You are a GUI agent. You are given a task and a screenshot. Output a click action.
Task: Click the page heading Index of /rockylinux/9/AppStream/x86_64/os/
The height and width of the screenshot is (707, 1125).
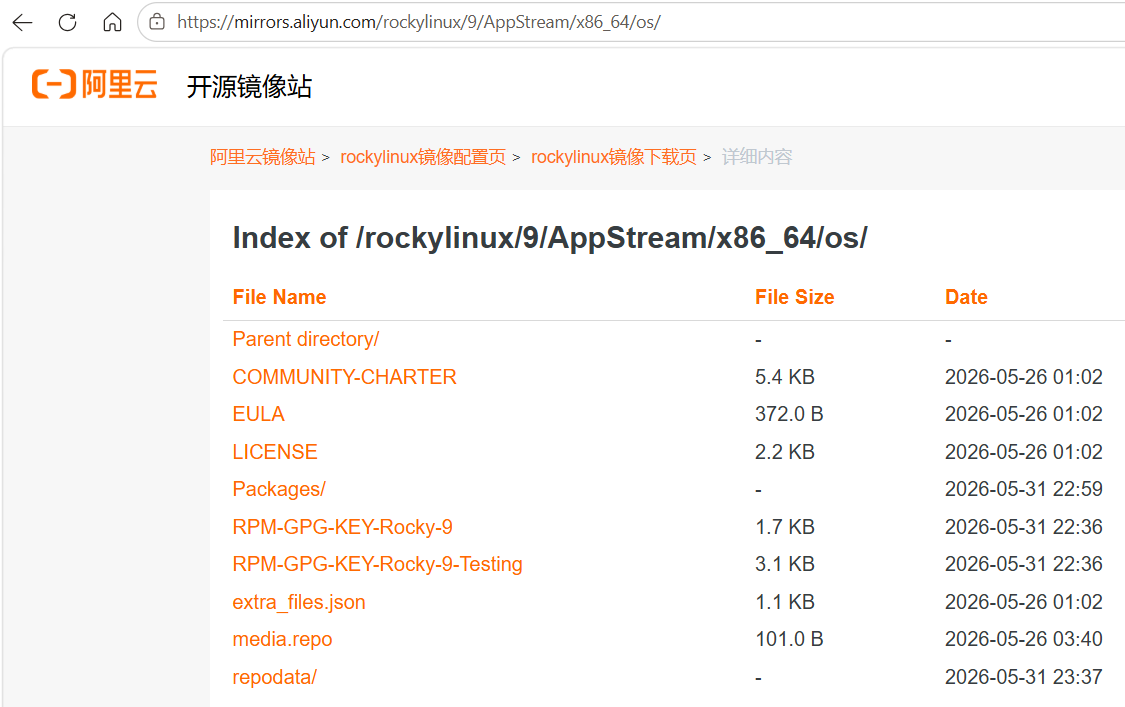click(x=550, y=238)
